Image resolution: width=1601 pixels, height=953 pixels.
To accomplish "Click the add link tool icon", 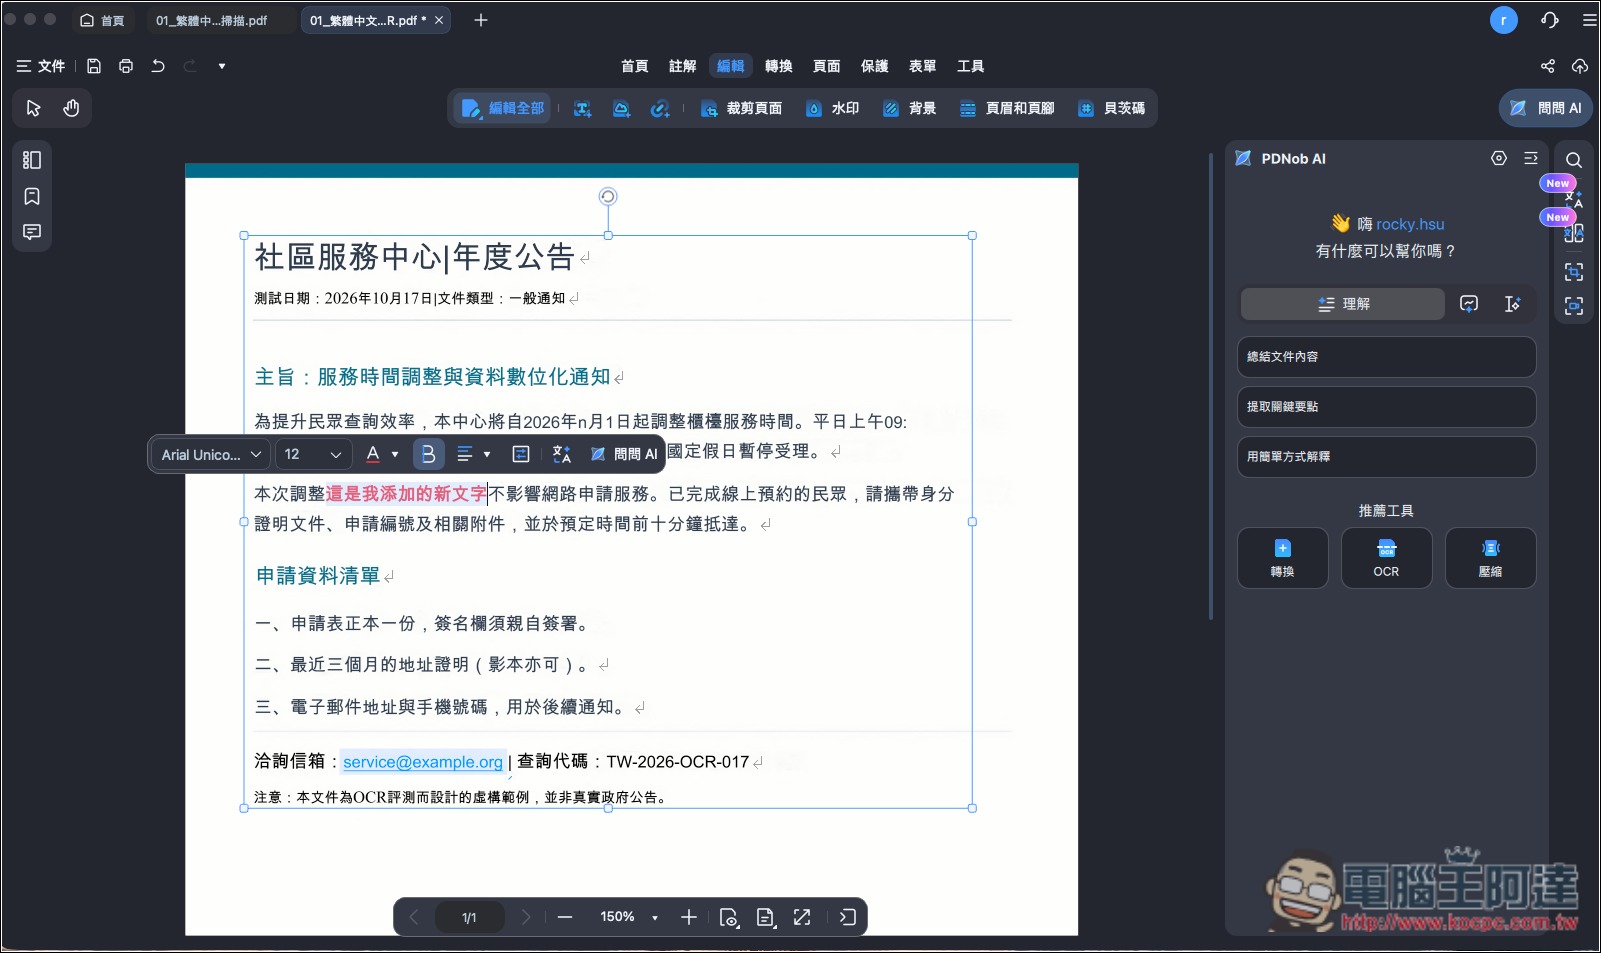I will [x=659, y=109].
